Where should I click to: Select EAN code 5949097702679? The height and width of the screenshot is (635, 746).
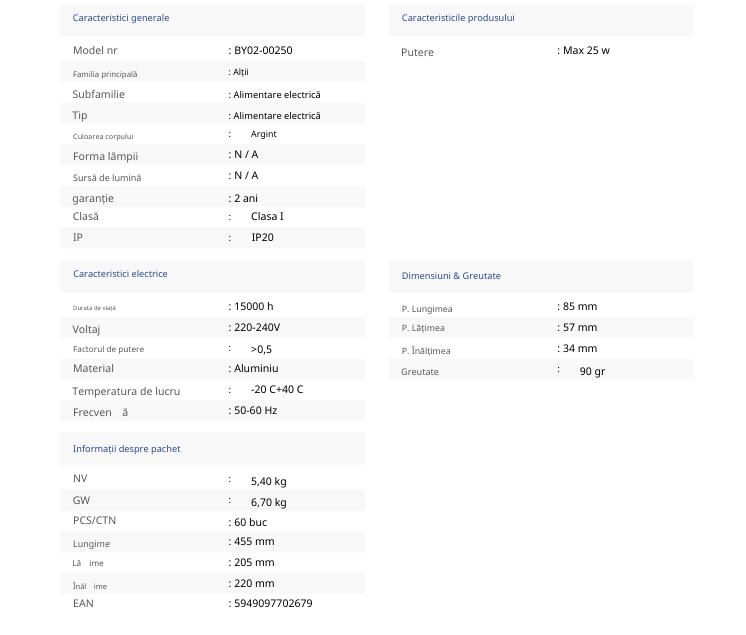coord(273,604)
